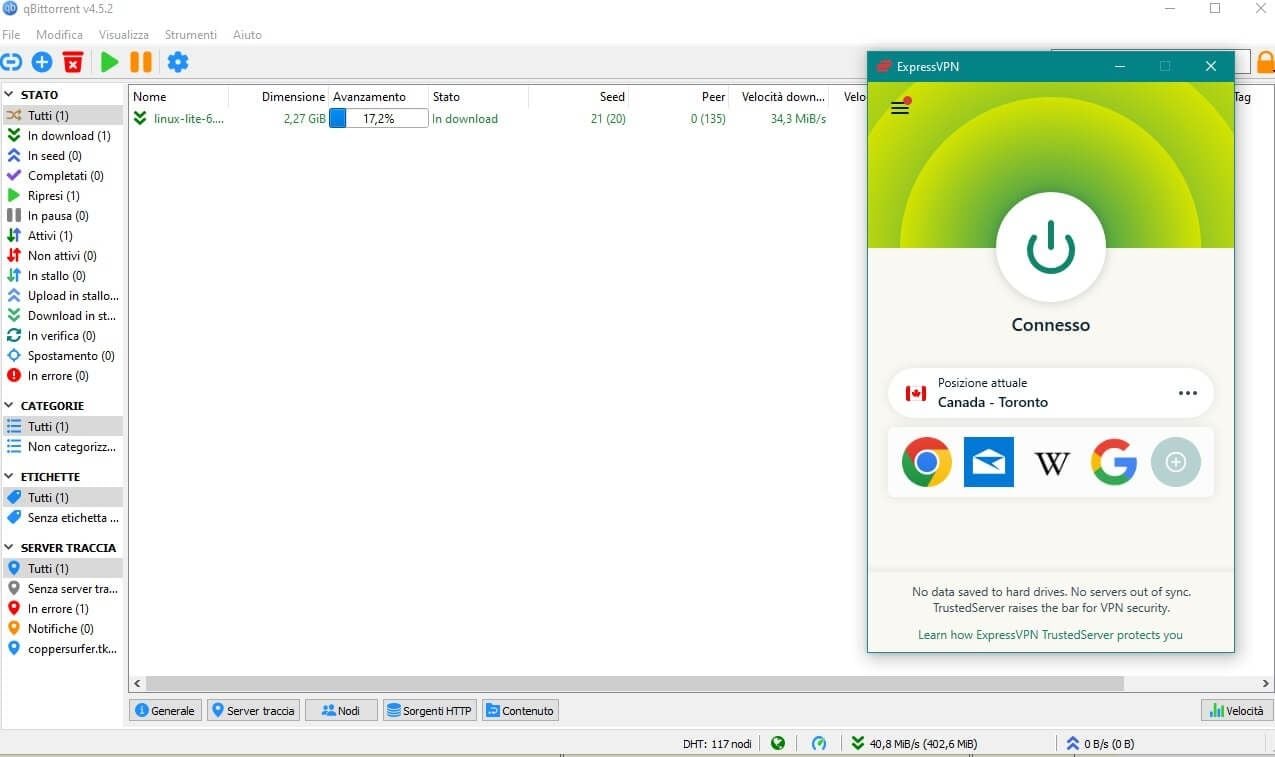Screen dimensions: 1275x757
Task: Click the orange lock icon in qBittorrent
Action: [x=1266, y=63]
